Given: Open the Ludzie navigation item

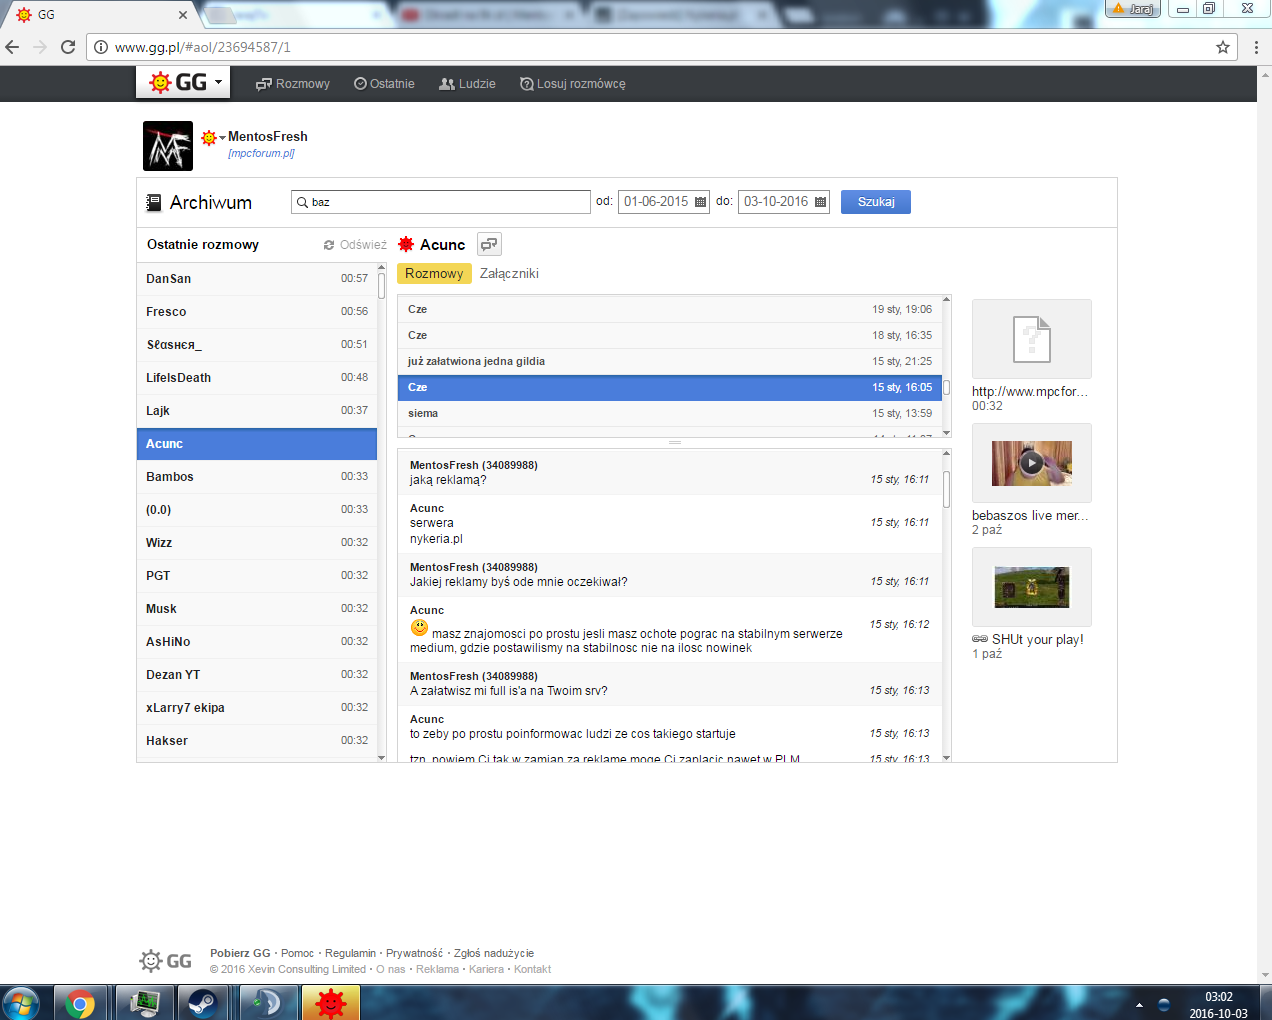Looking at the screenshot, I should (467, 84).
